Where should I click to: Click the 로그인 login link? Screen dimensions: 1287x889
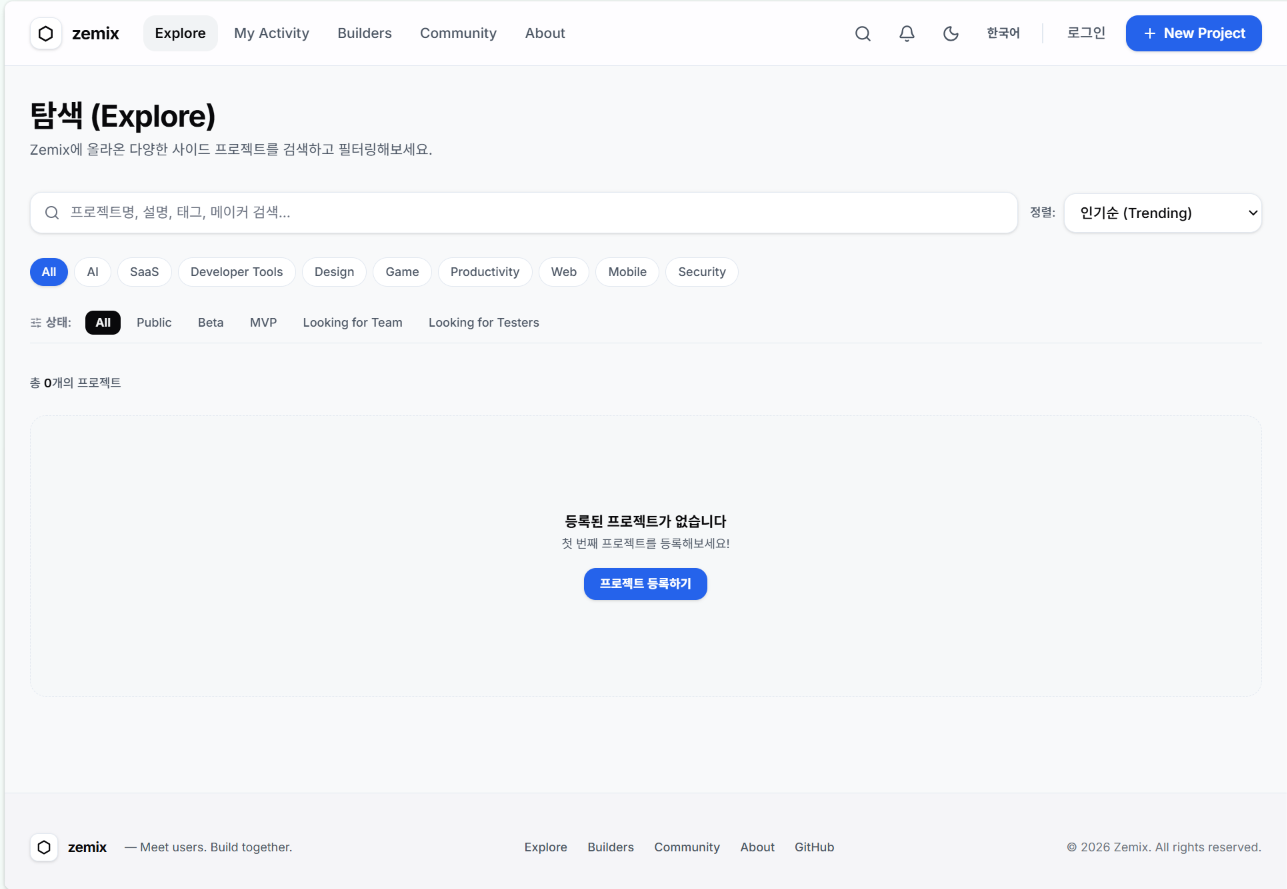[1086, 33]
